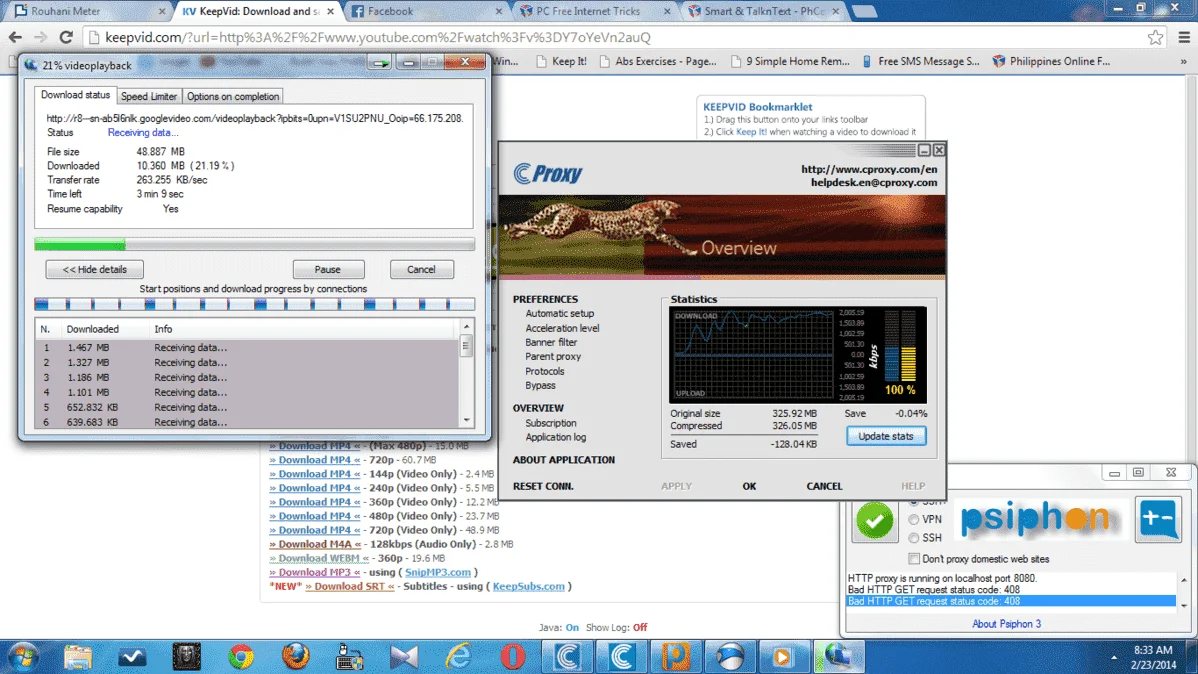
Task: Open the 9 Simple Home Rem... bookmark
Action: point(789,61)
